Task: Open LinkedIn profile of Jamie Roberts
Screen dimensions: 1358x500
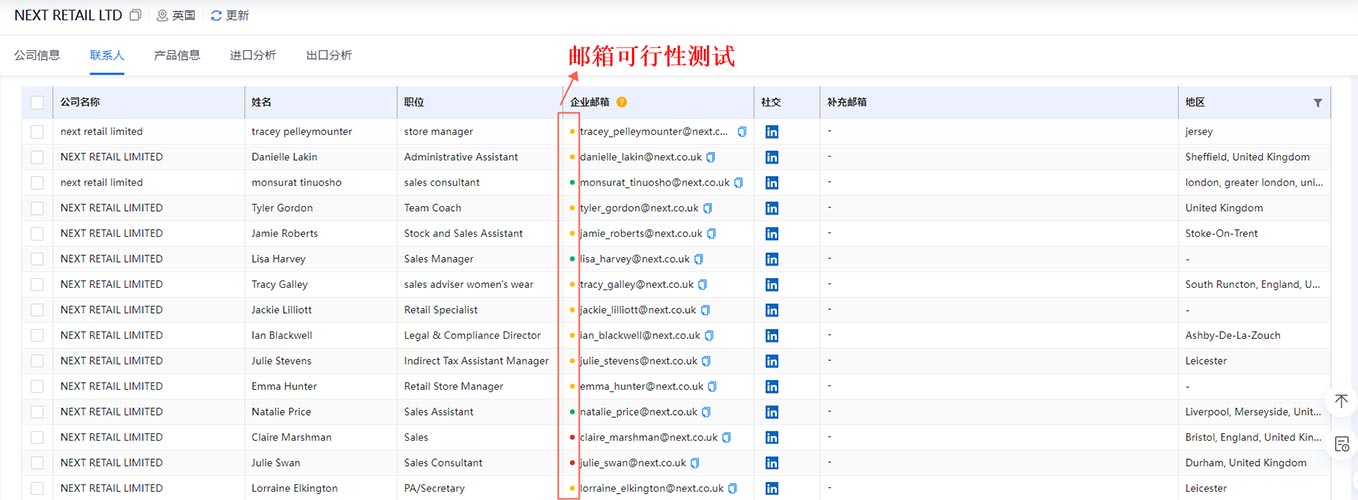Action: coord(772,233)
